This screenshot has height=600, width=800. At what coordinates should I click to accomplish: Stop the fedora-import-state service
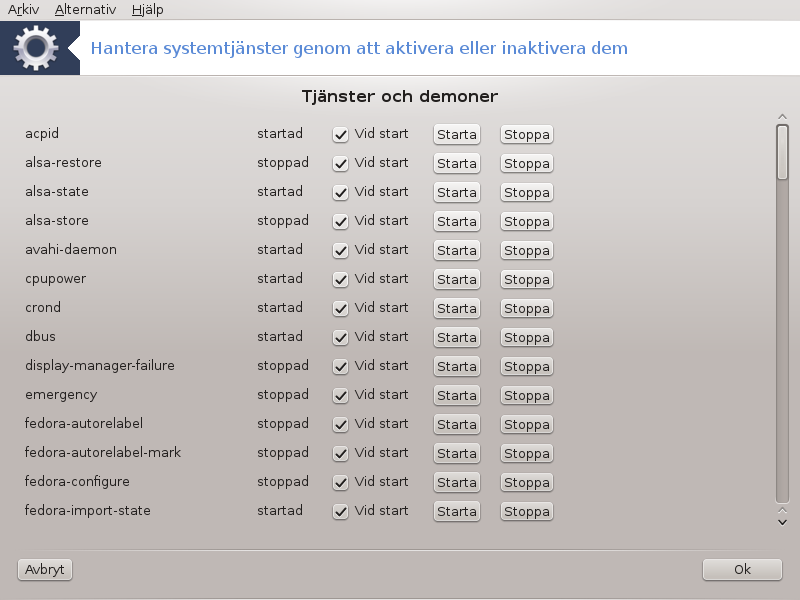[527, 511]
